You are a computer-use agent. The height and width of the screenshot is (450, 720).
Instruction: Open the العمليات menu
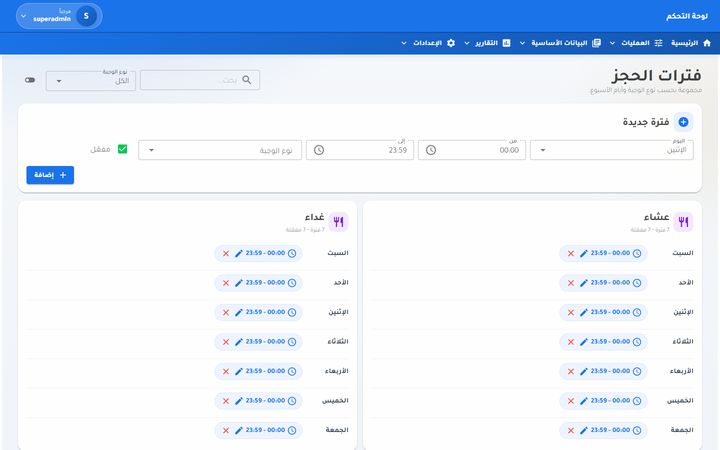click(x=636, y=43)
